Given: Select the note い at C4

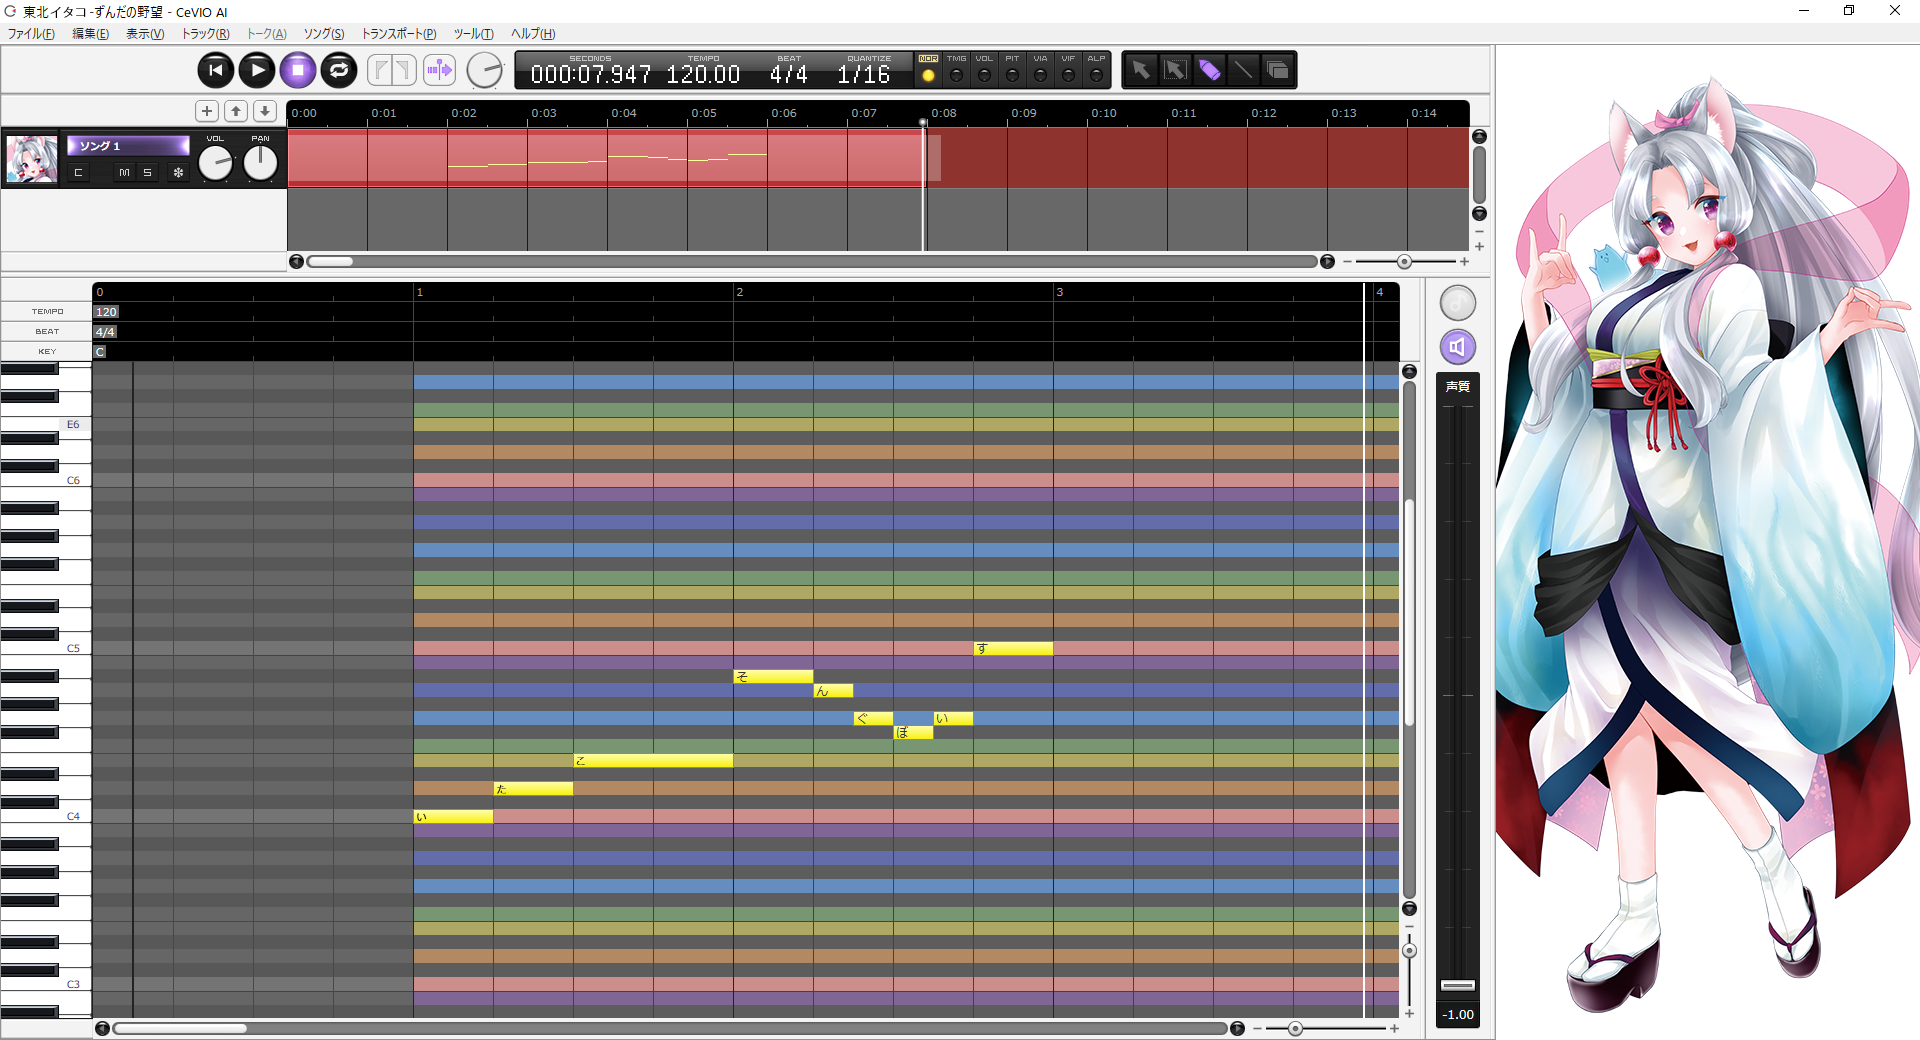Looking at the screenshot, I should click(x=453, y=817).
